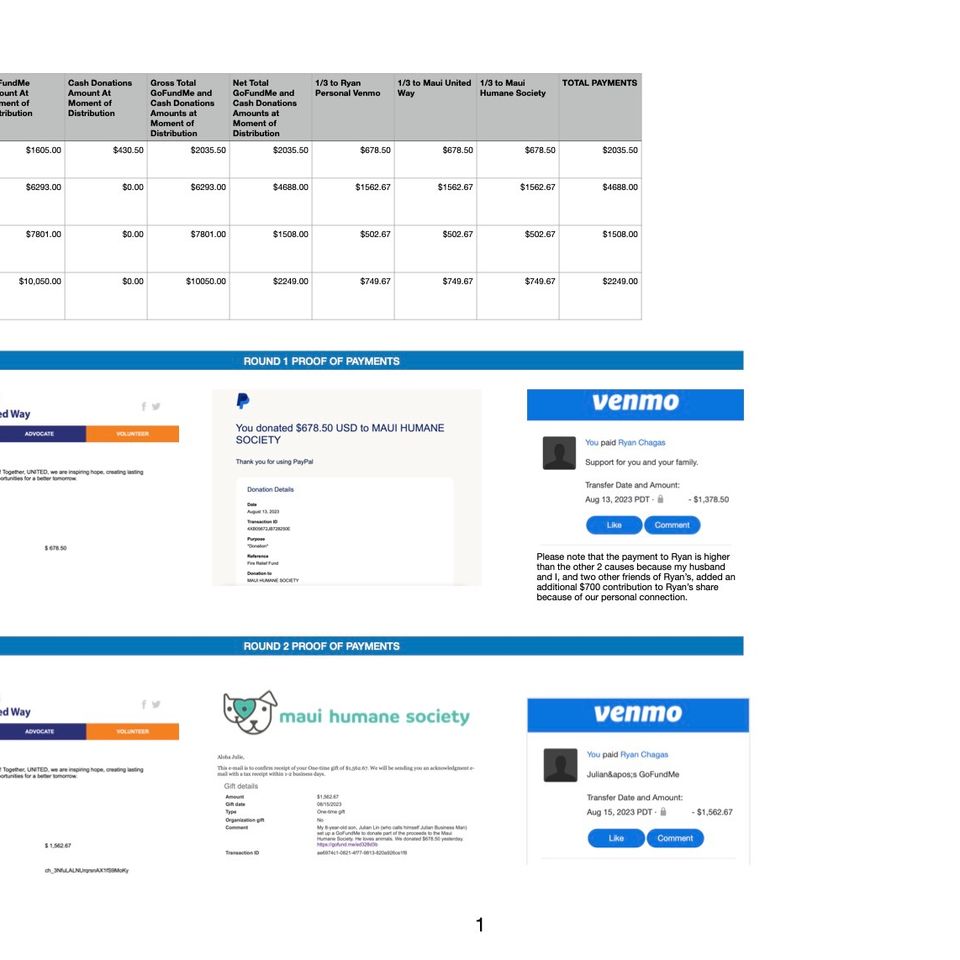
Task: Click the '1/3 to Maui Humane Society' column header
Action: (517, 107)
